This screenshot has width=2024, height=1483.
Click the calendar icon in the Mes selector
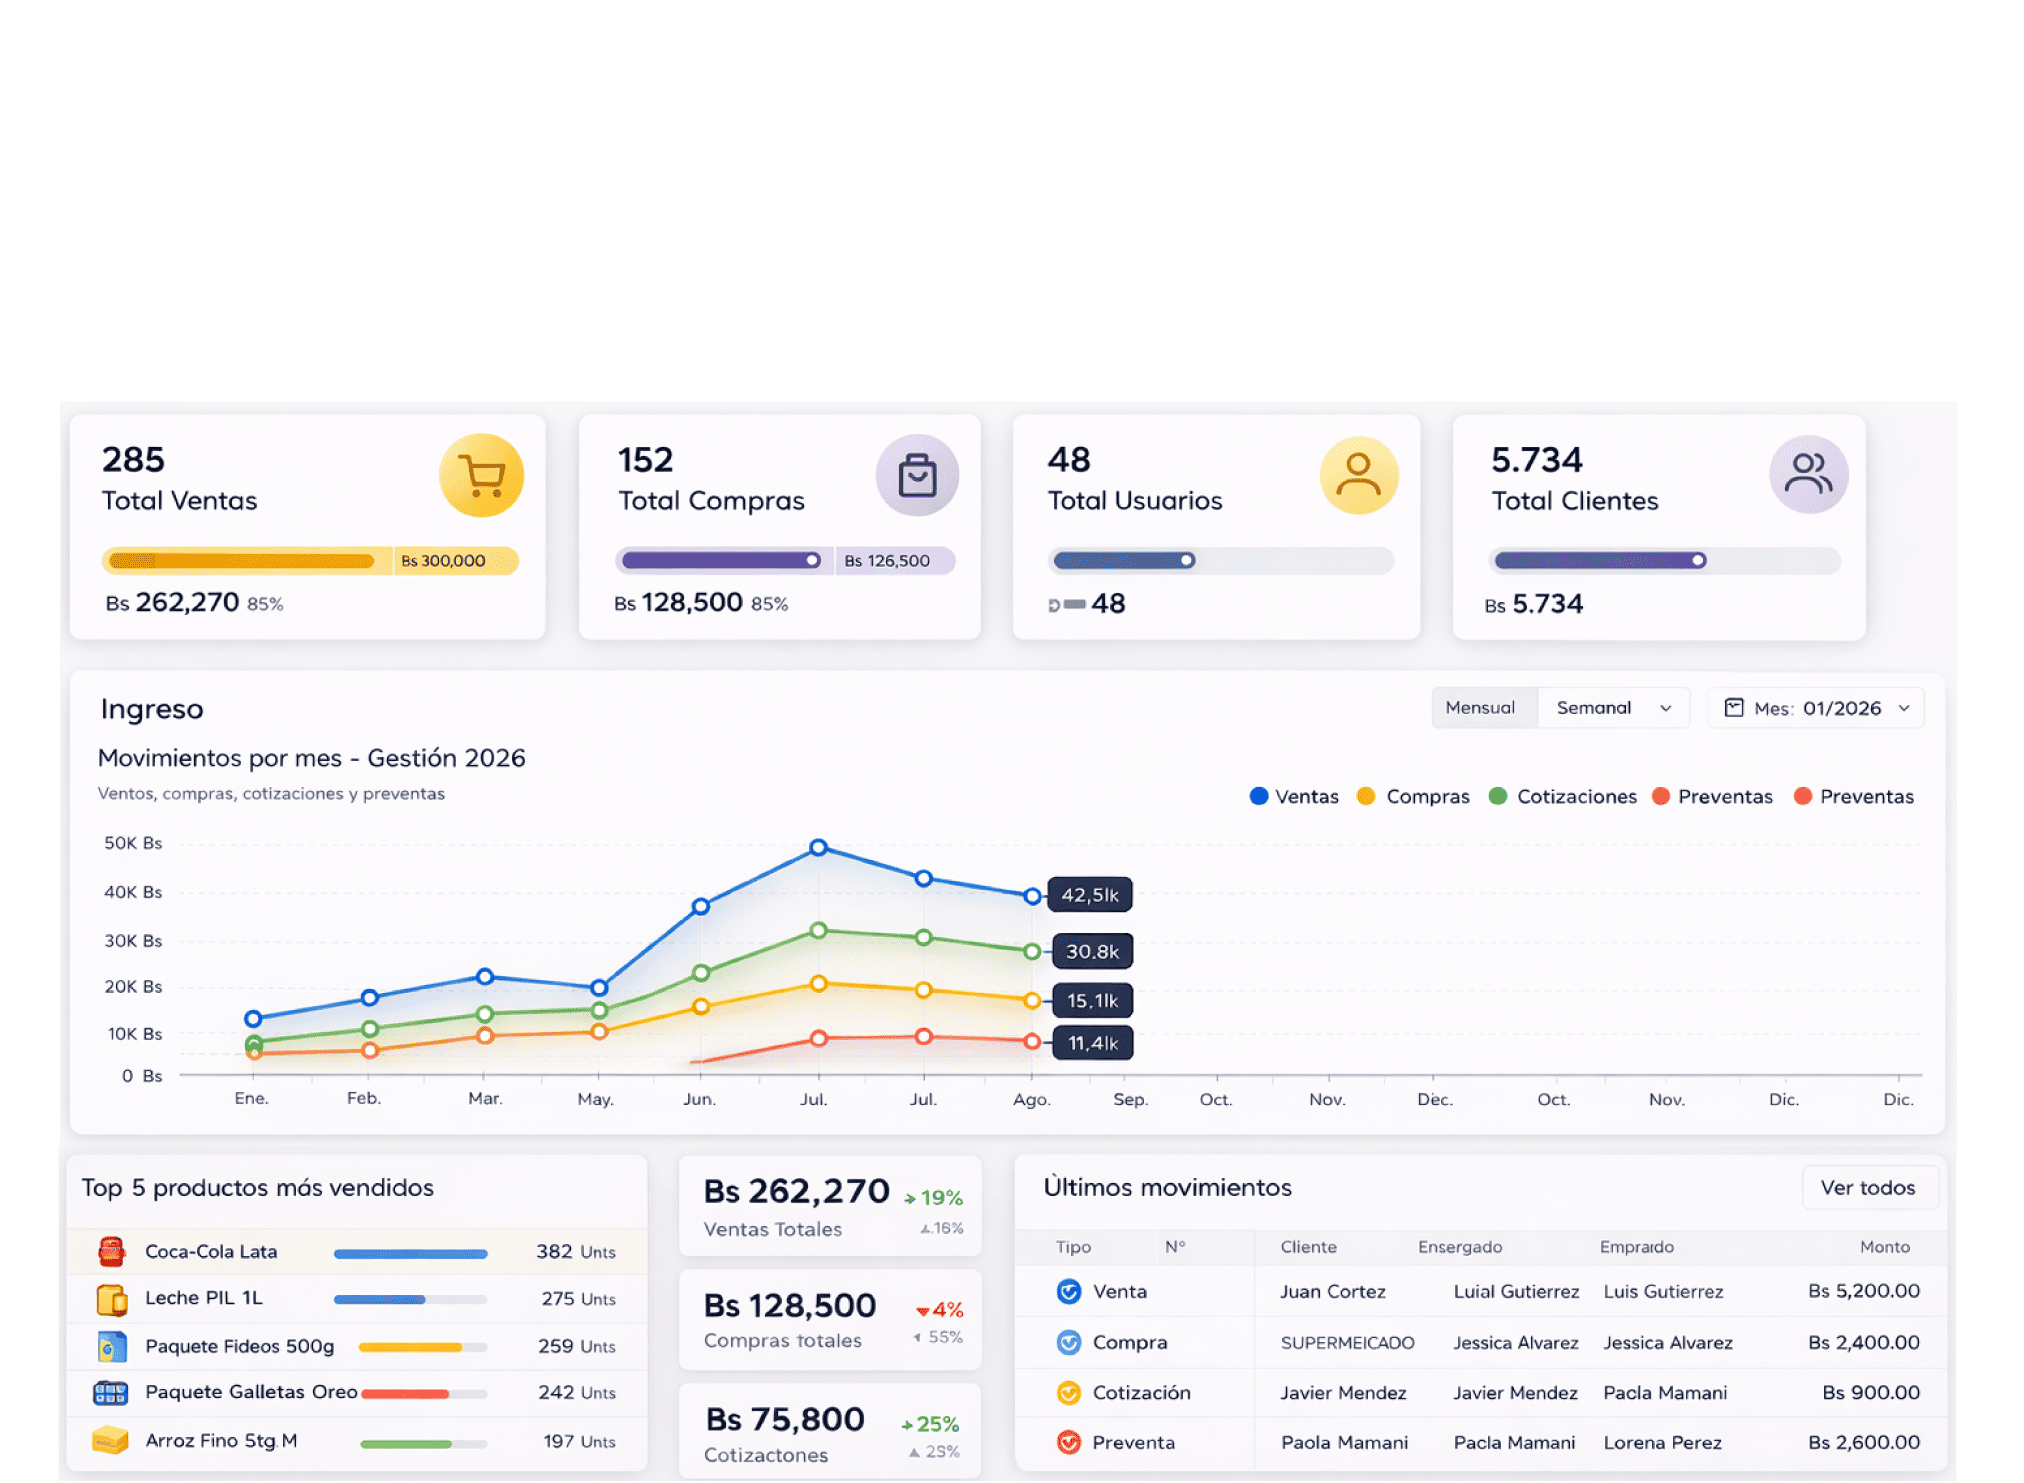click(x=1734, y=708)
